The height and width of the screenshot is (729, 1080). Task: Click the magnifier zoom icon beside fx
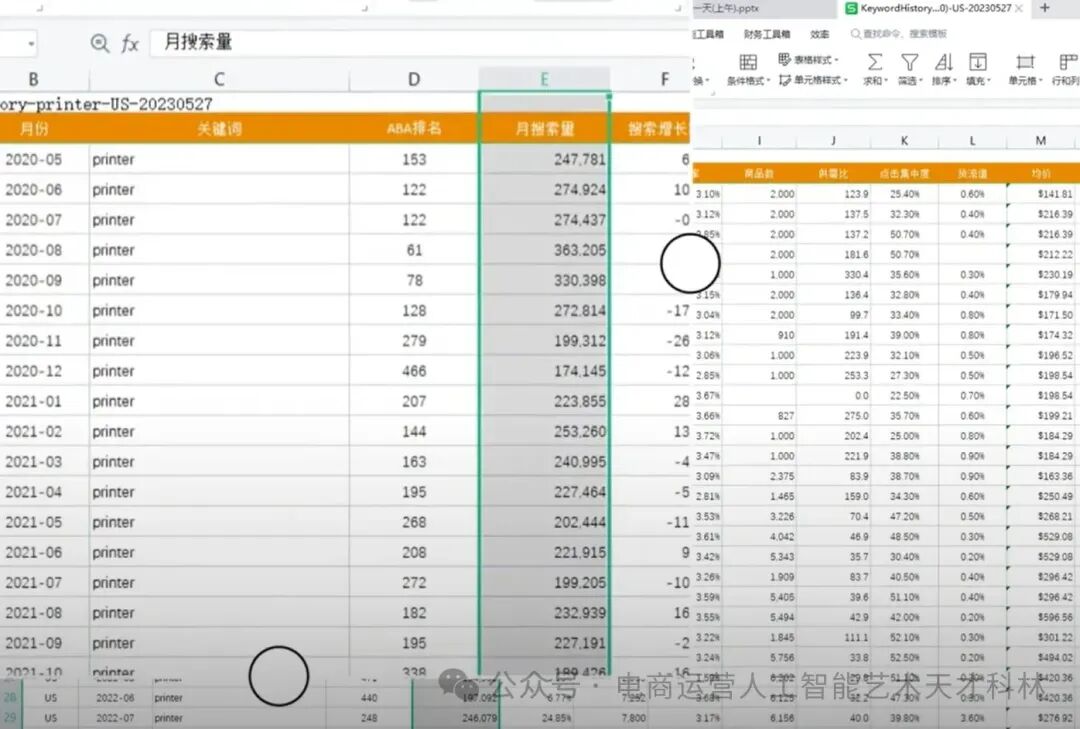click(101, 44)
